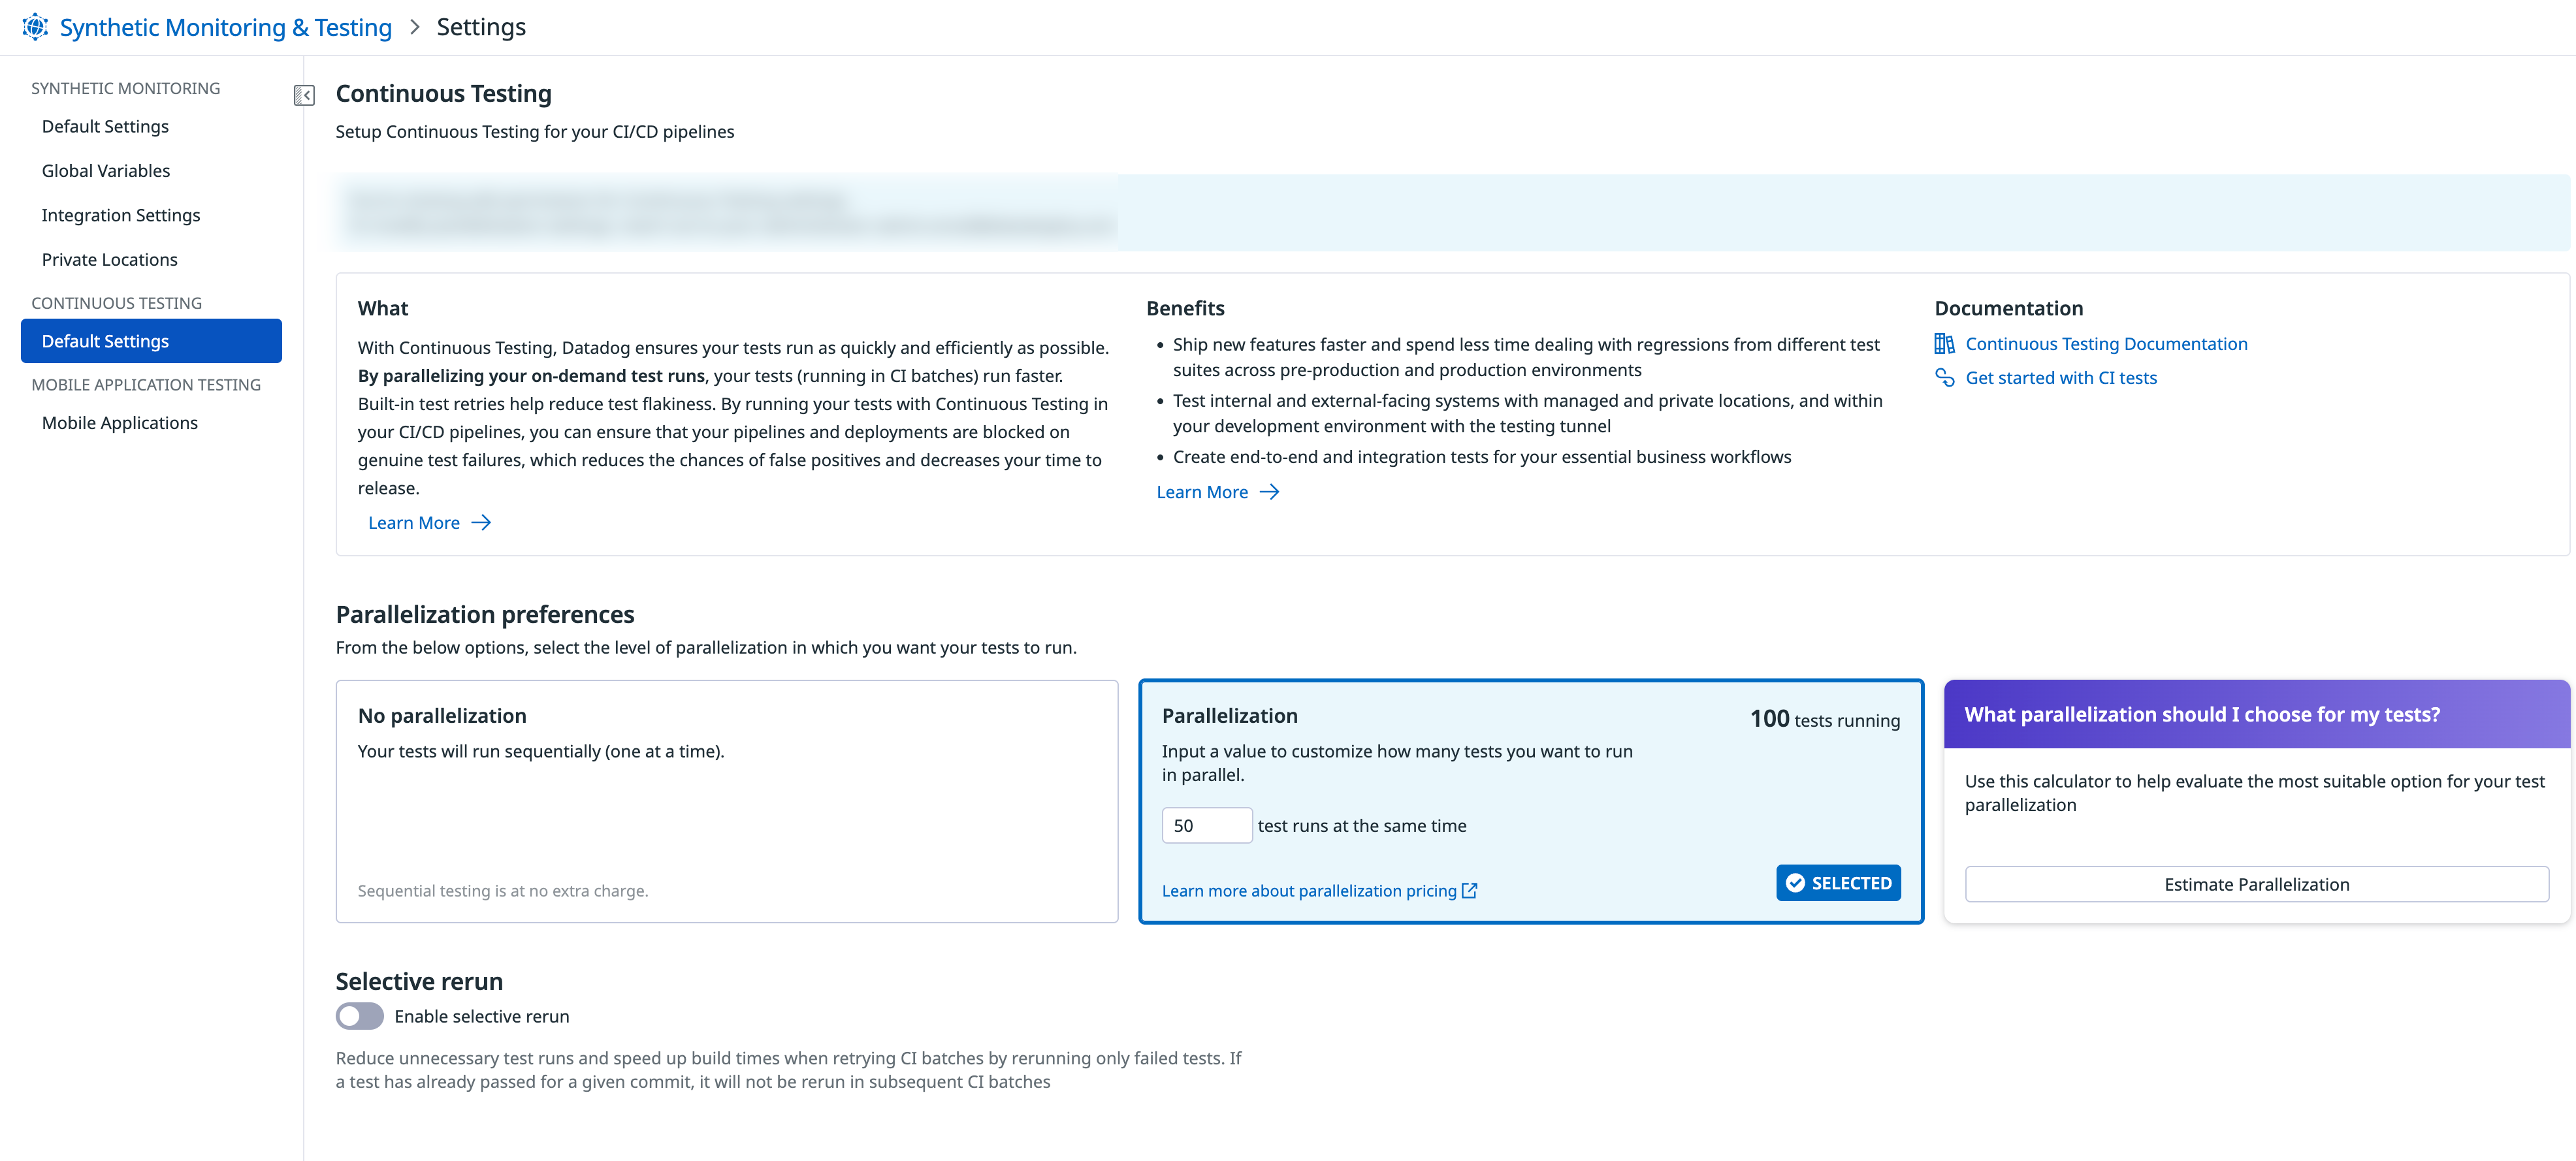Viewport: 2576px width, 1161px height.
Task: Open Mobile Applications settings
Action: 120,423
